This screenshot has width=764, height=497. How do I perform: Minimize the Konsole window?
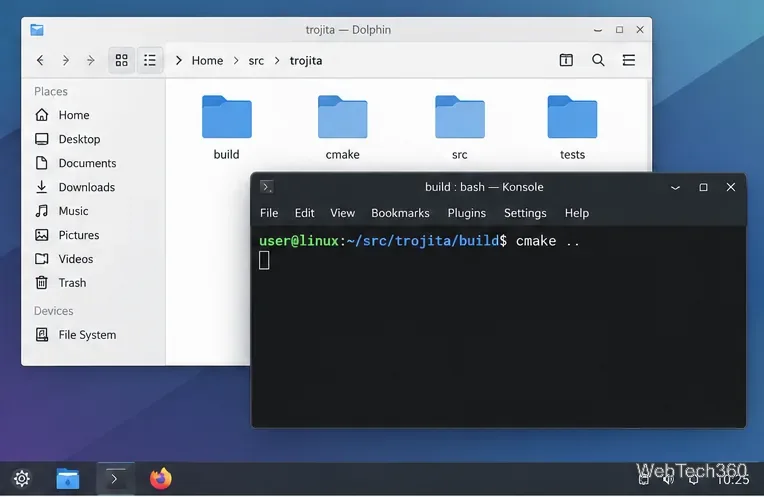pos(675,188)
